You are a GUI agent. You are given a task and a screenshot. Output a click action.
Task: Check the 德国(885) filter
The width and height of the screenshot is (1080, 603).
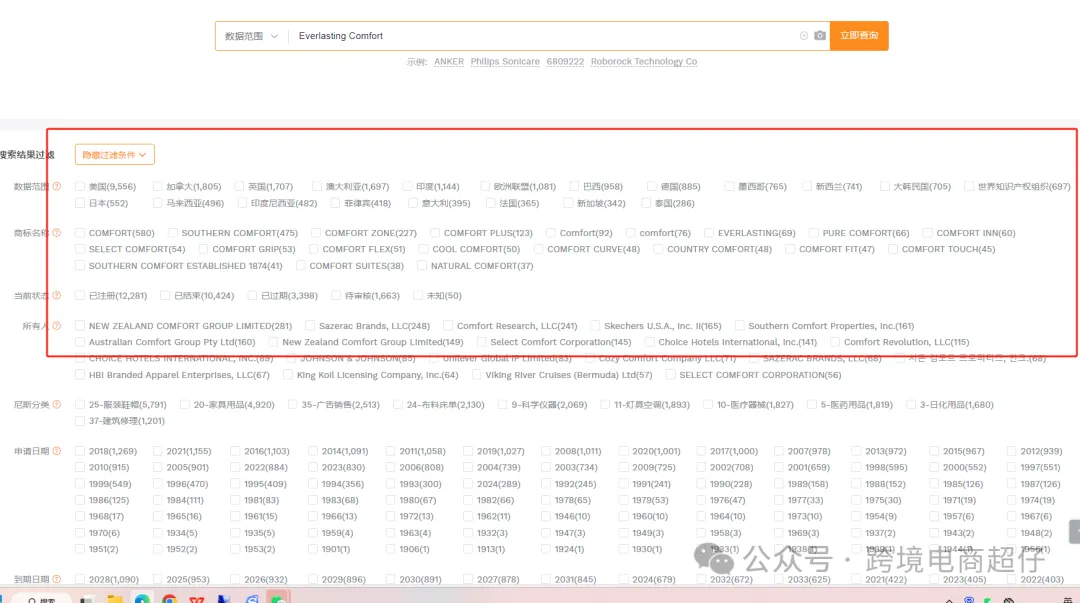652,187
